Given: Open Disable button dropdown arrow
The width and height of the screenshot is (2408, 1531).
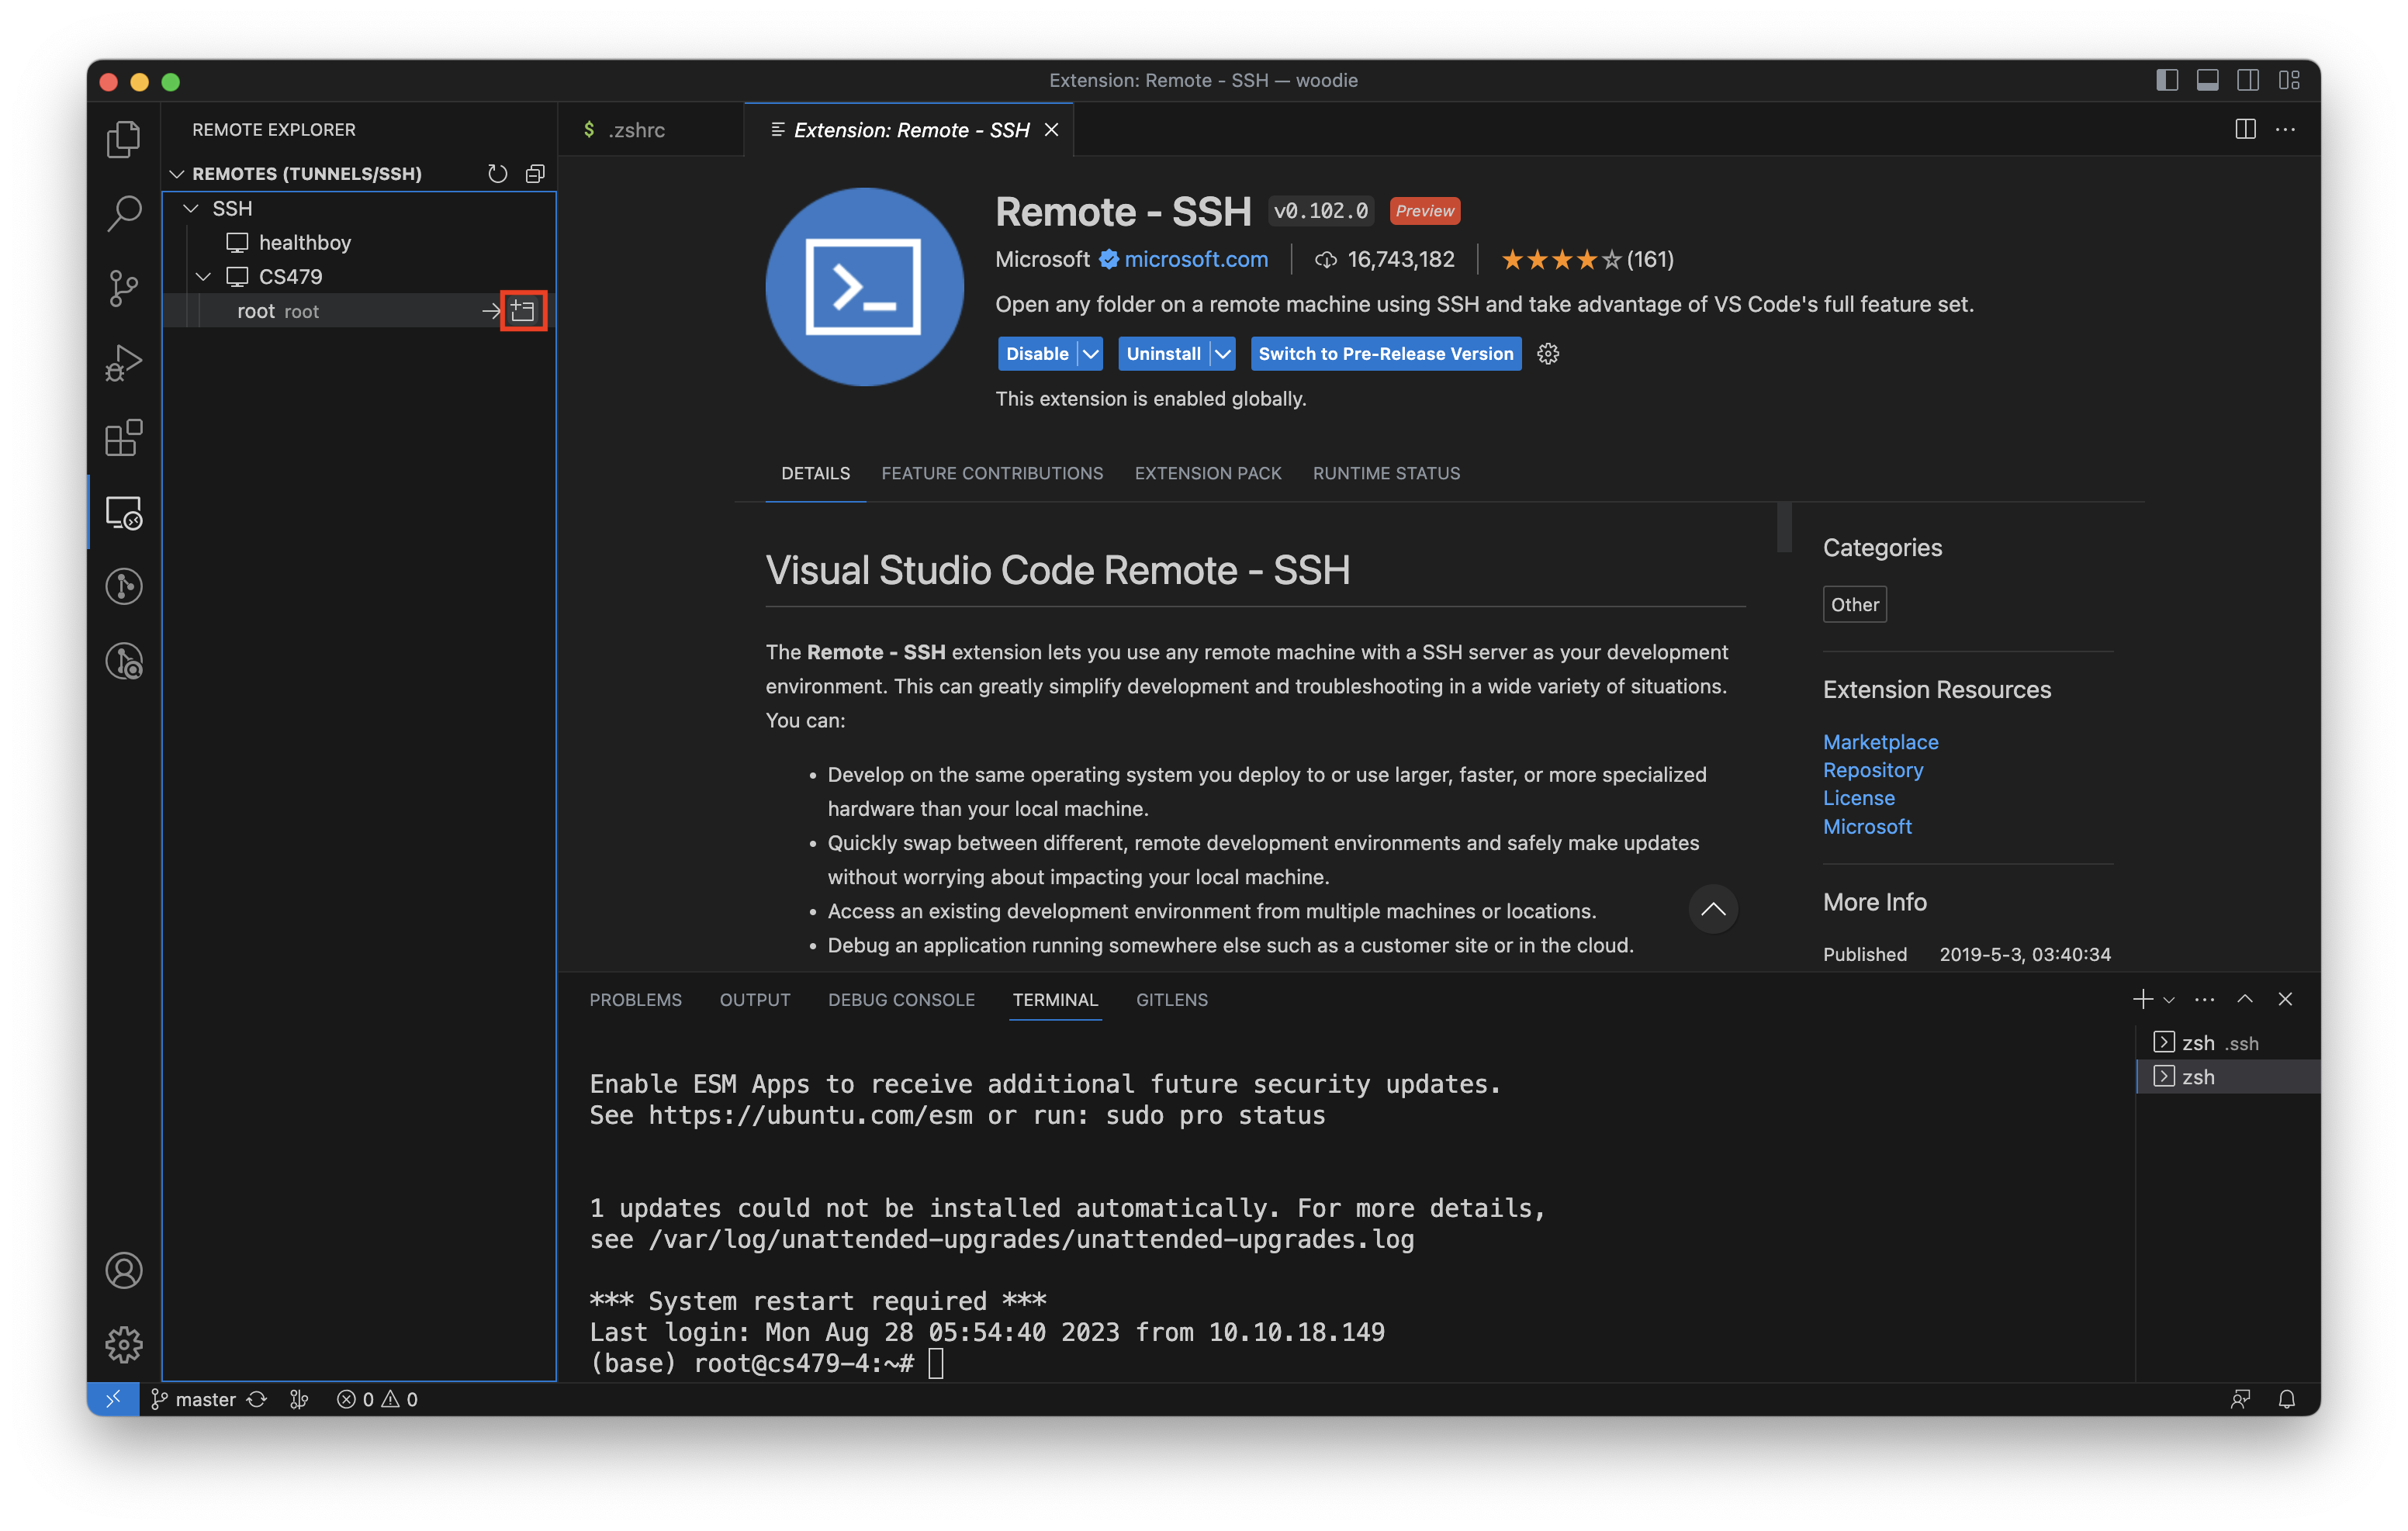Looking at the screenshot, I should pos(1091,354).
